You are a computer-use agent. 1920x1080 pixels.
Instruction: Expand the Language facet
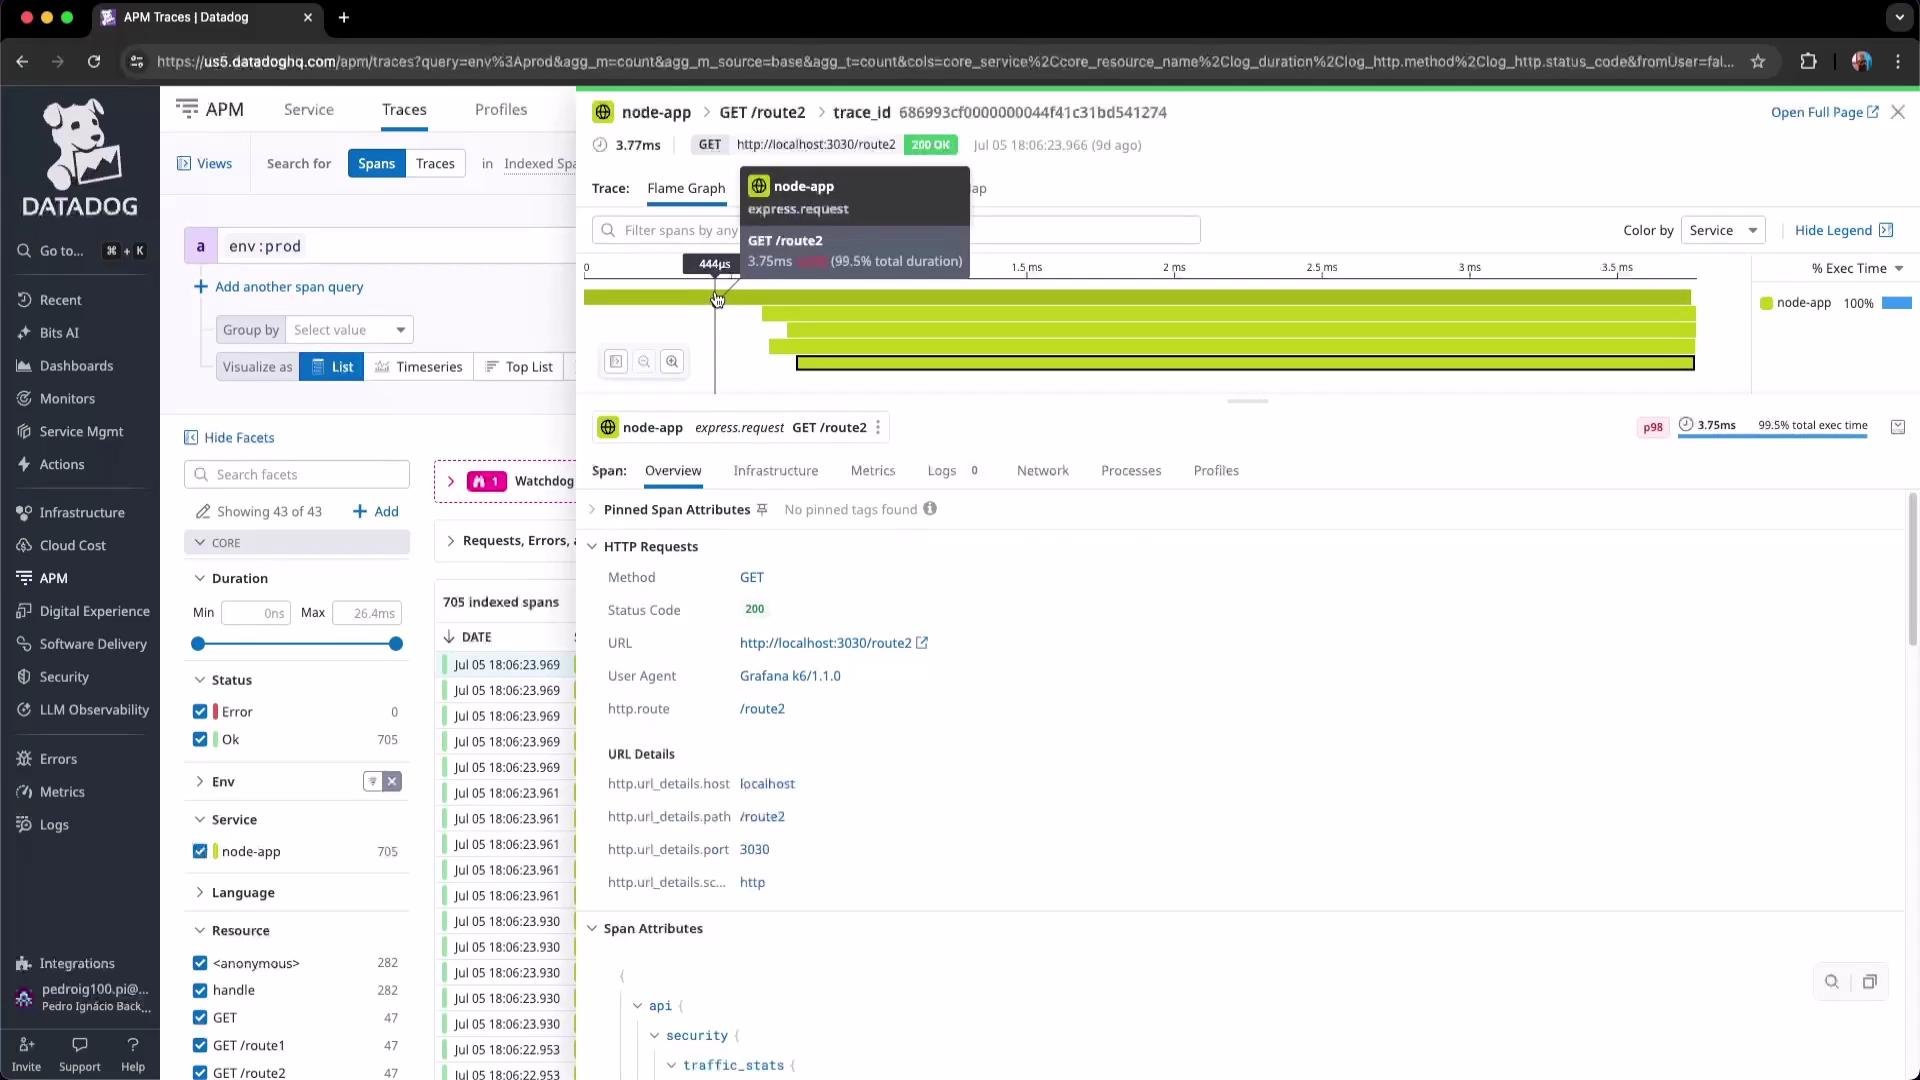click(200, 893)
